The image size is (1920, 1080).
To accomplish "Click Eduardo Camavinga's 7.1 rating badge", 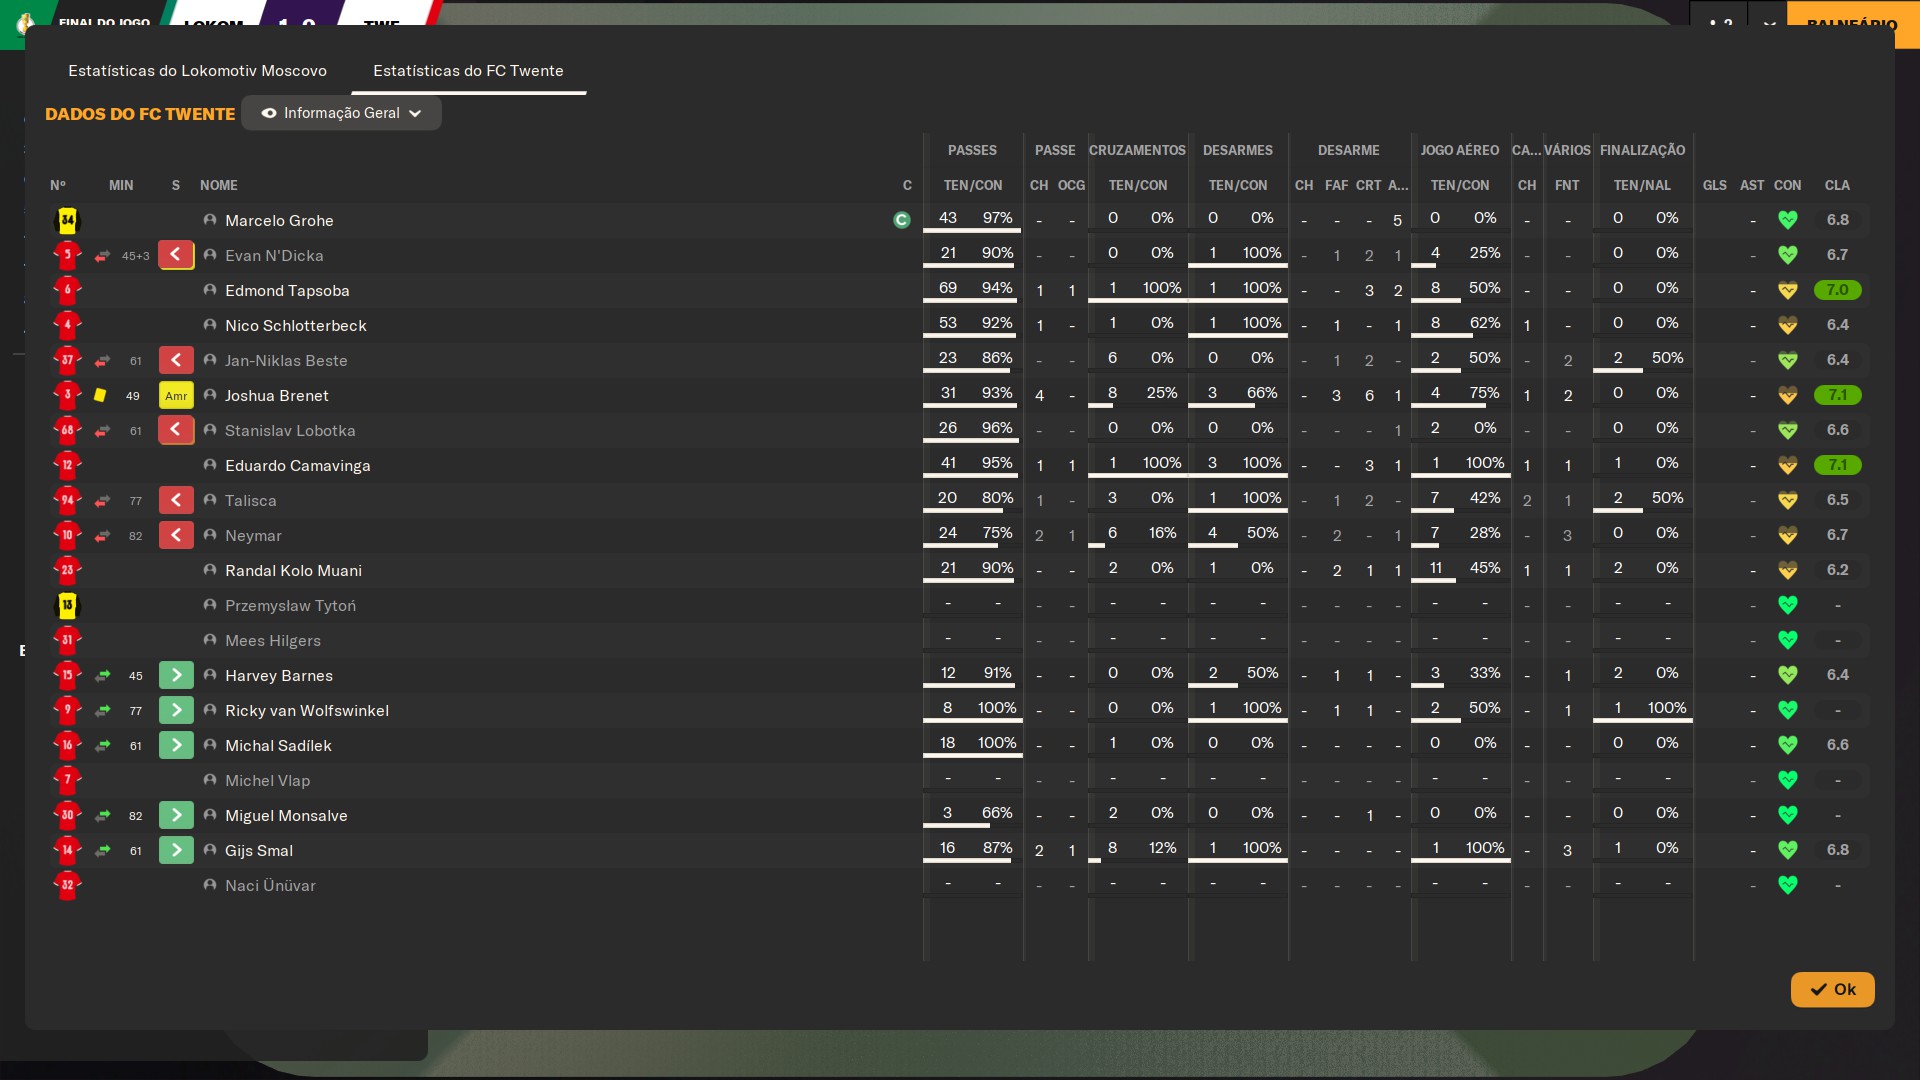I will (1837, 465).
